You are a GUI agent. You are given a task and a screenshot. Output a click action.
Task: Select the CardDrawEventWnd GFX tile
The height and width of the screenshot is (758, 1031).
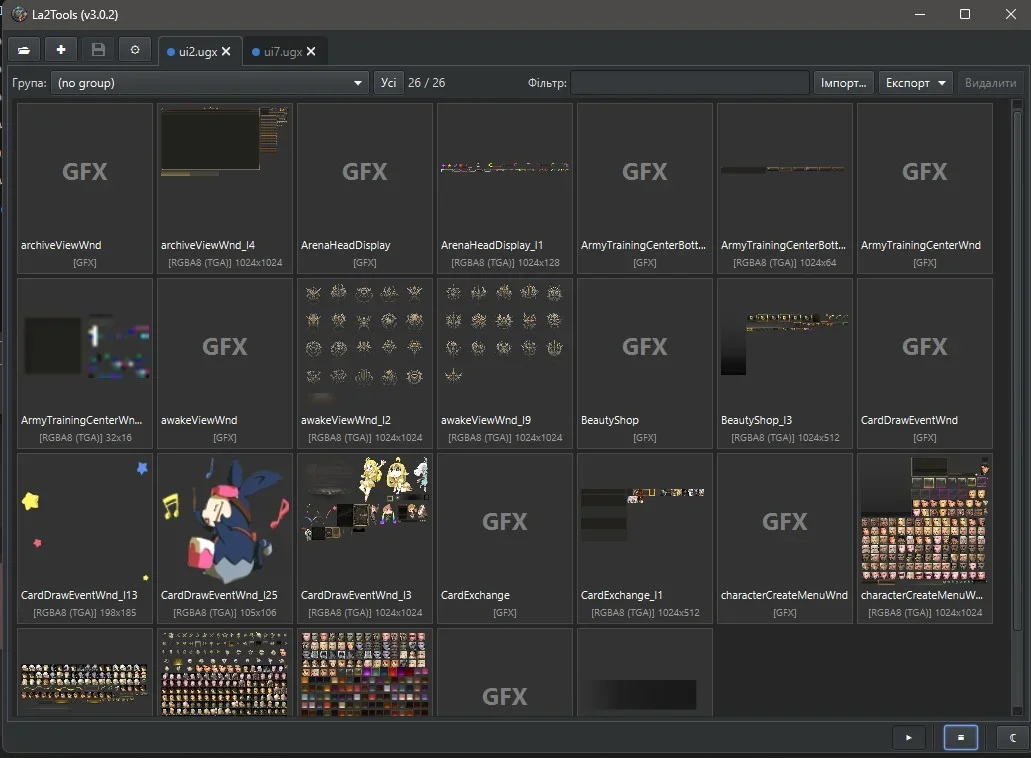pos(925,363)
